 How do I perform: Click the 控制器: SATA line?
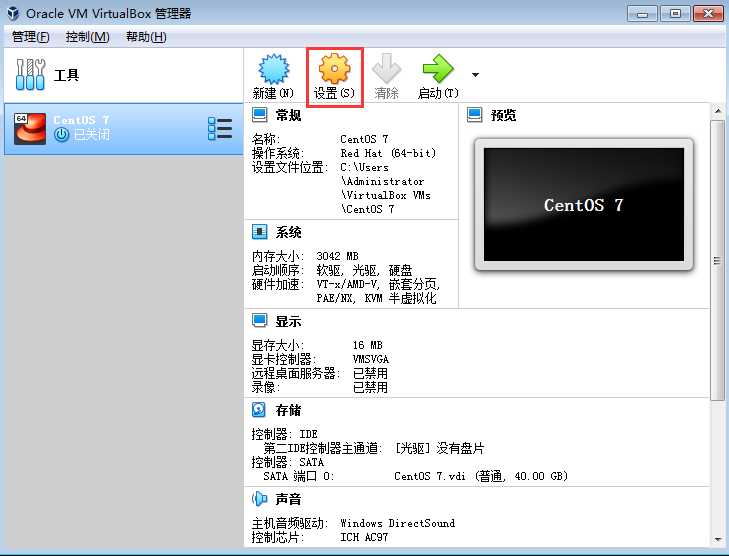click(287, 462)
